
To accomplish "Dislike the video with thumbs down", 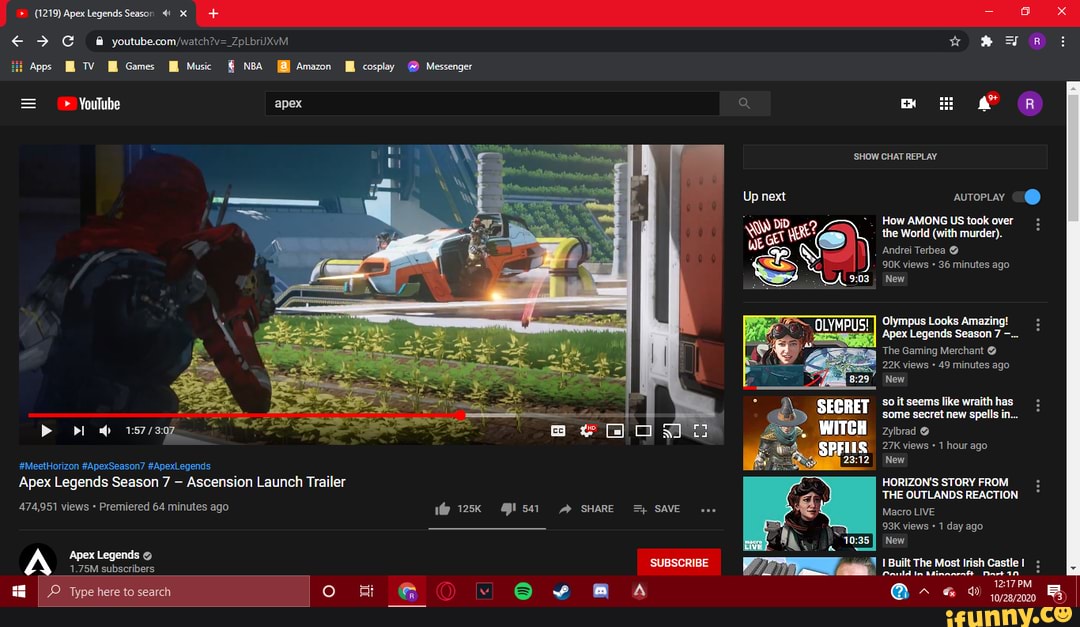I will pyautogui.click(x=520, y=508).
